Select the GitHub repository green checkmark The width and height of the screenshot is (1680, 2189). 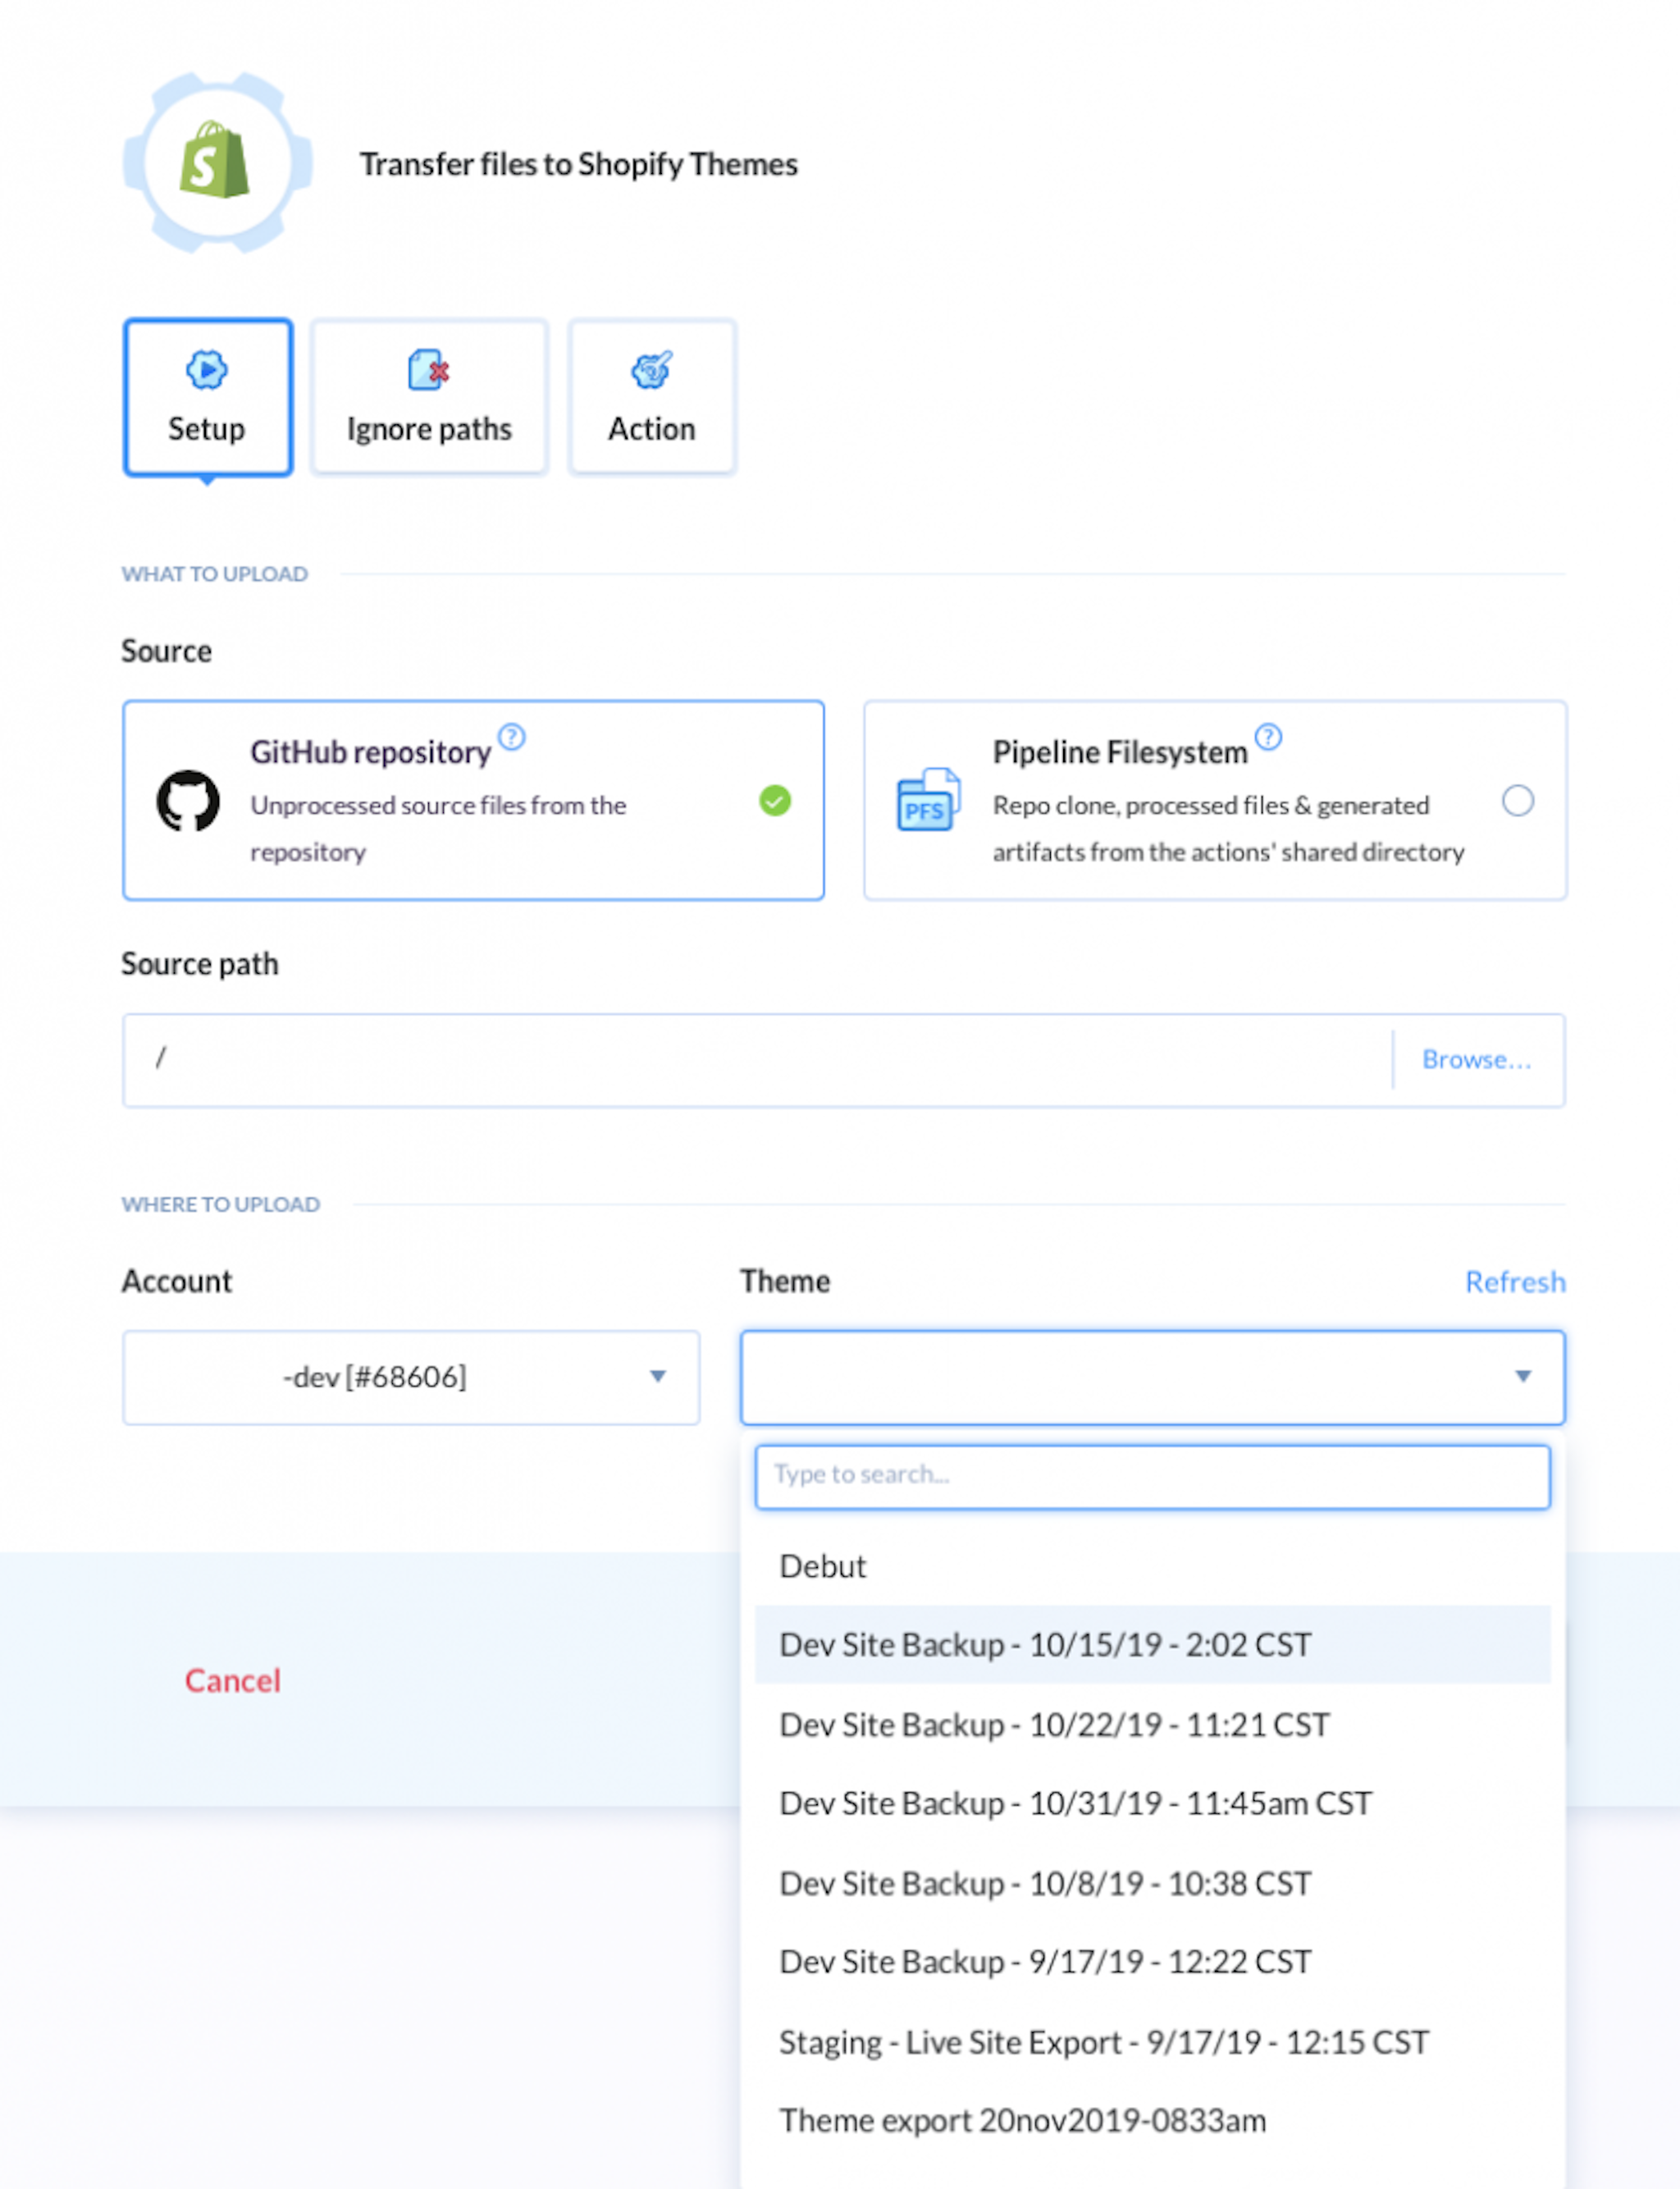[x=775, y=801]
